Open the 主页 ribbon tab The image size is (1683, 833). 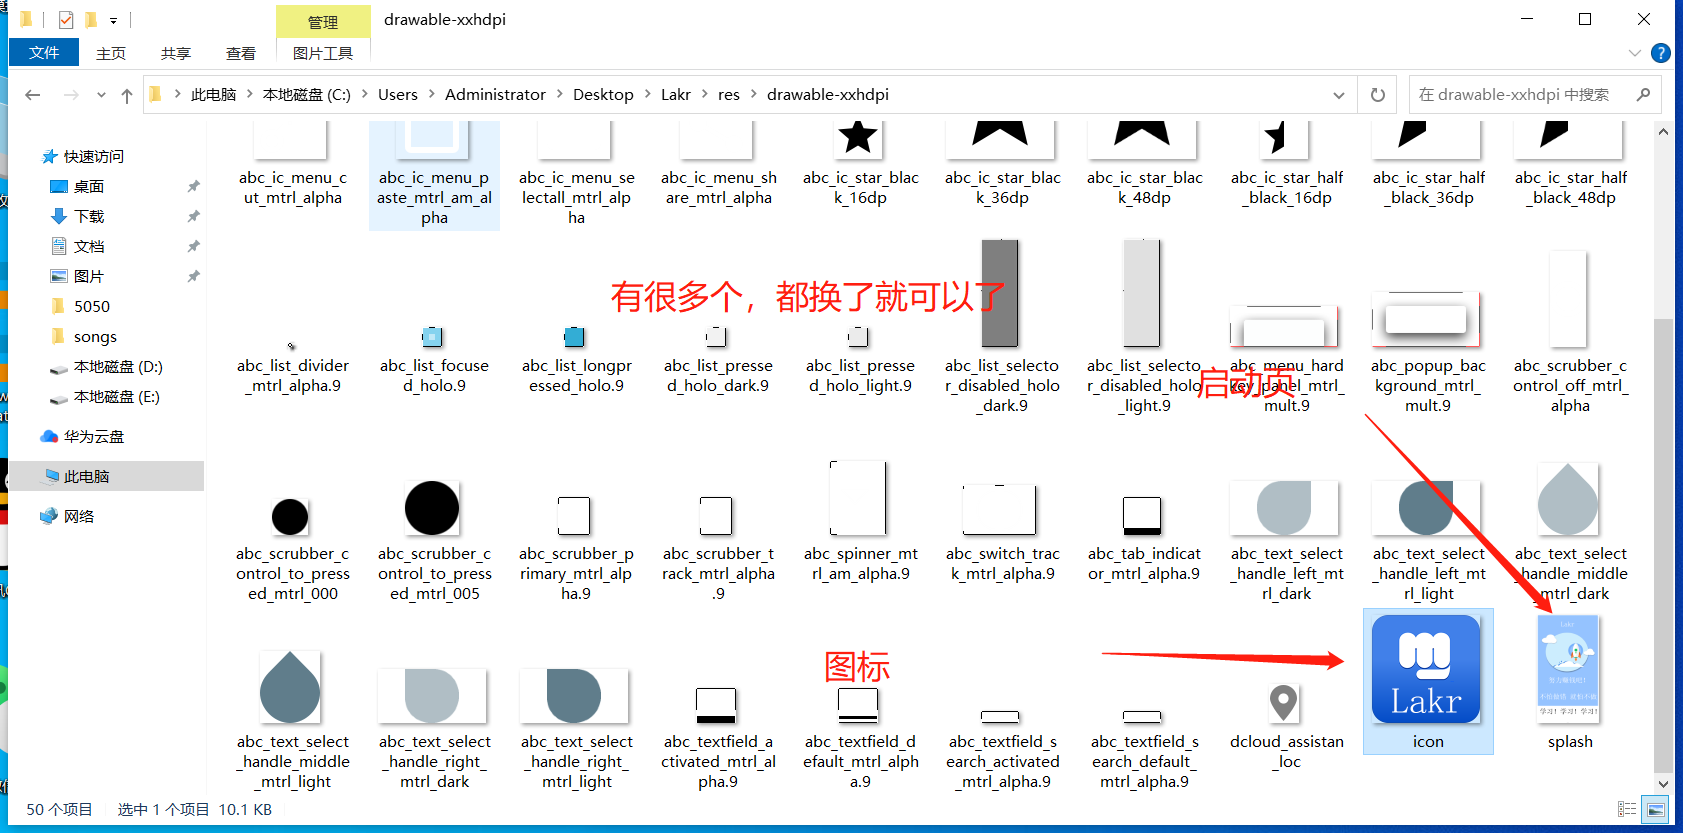[x=111, y=53]
